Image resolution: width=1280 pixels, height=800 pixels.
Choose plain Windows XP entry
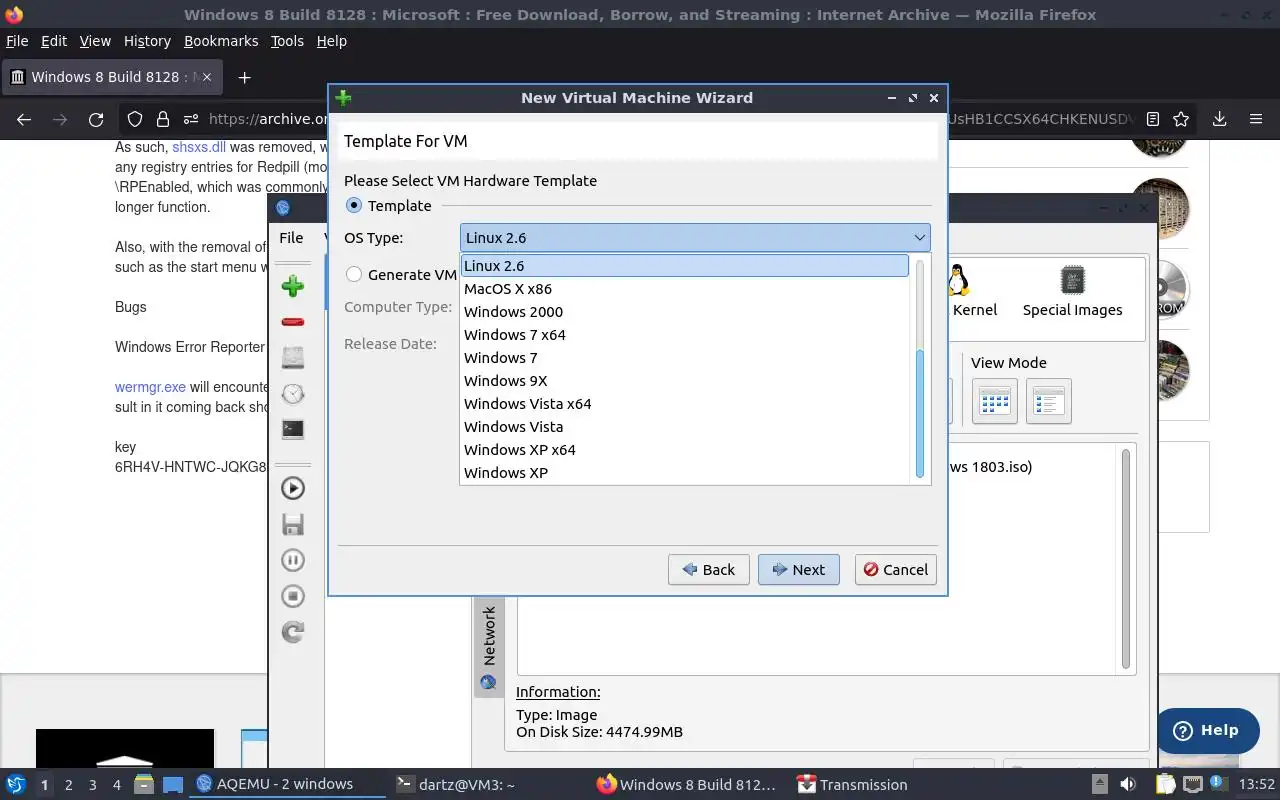click(x=685, y=473)
